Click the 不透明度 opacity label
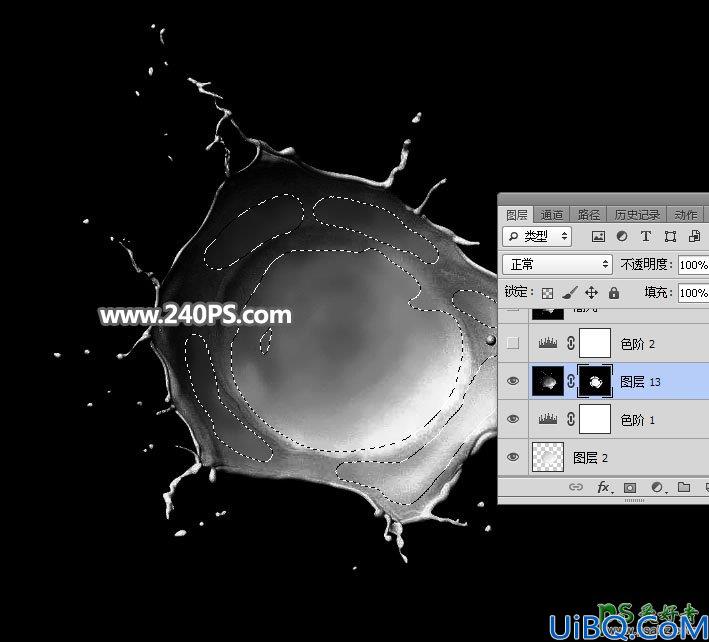 (647, 264)
